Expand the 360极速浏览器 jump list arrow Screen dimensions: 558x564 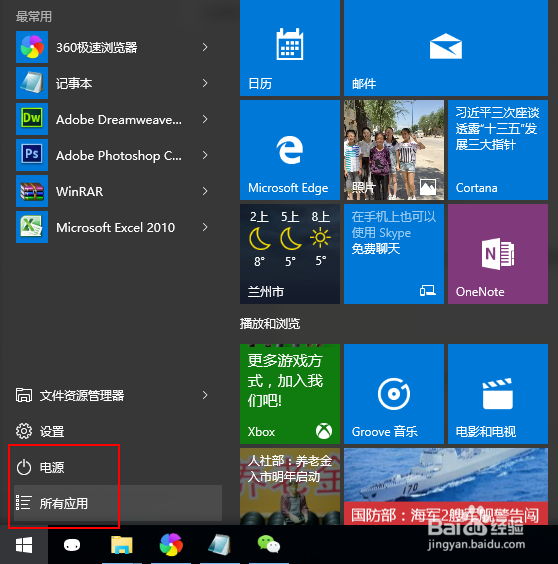tap(205, 47)
